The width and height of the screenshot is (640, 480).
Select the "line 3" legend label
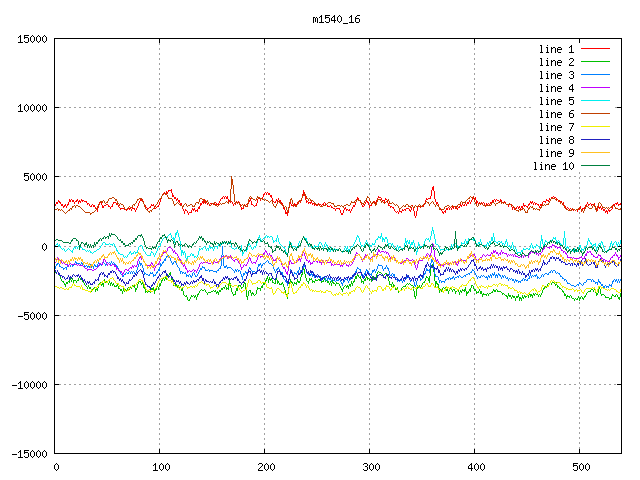556,75
